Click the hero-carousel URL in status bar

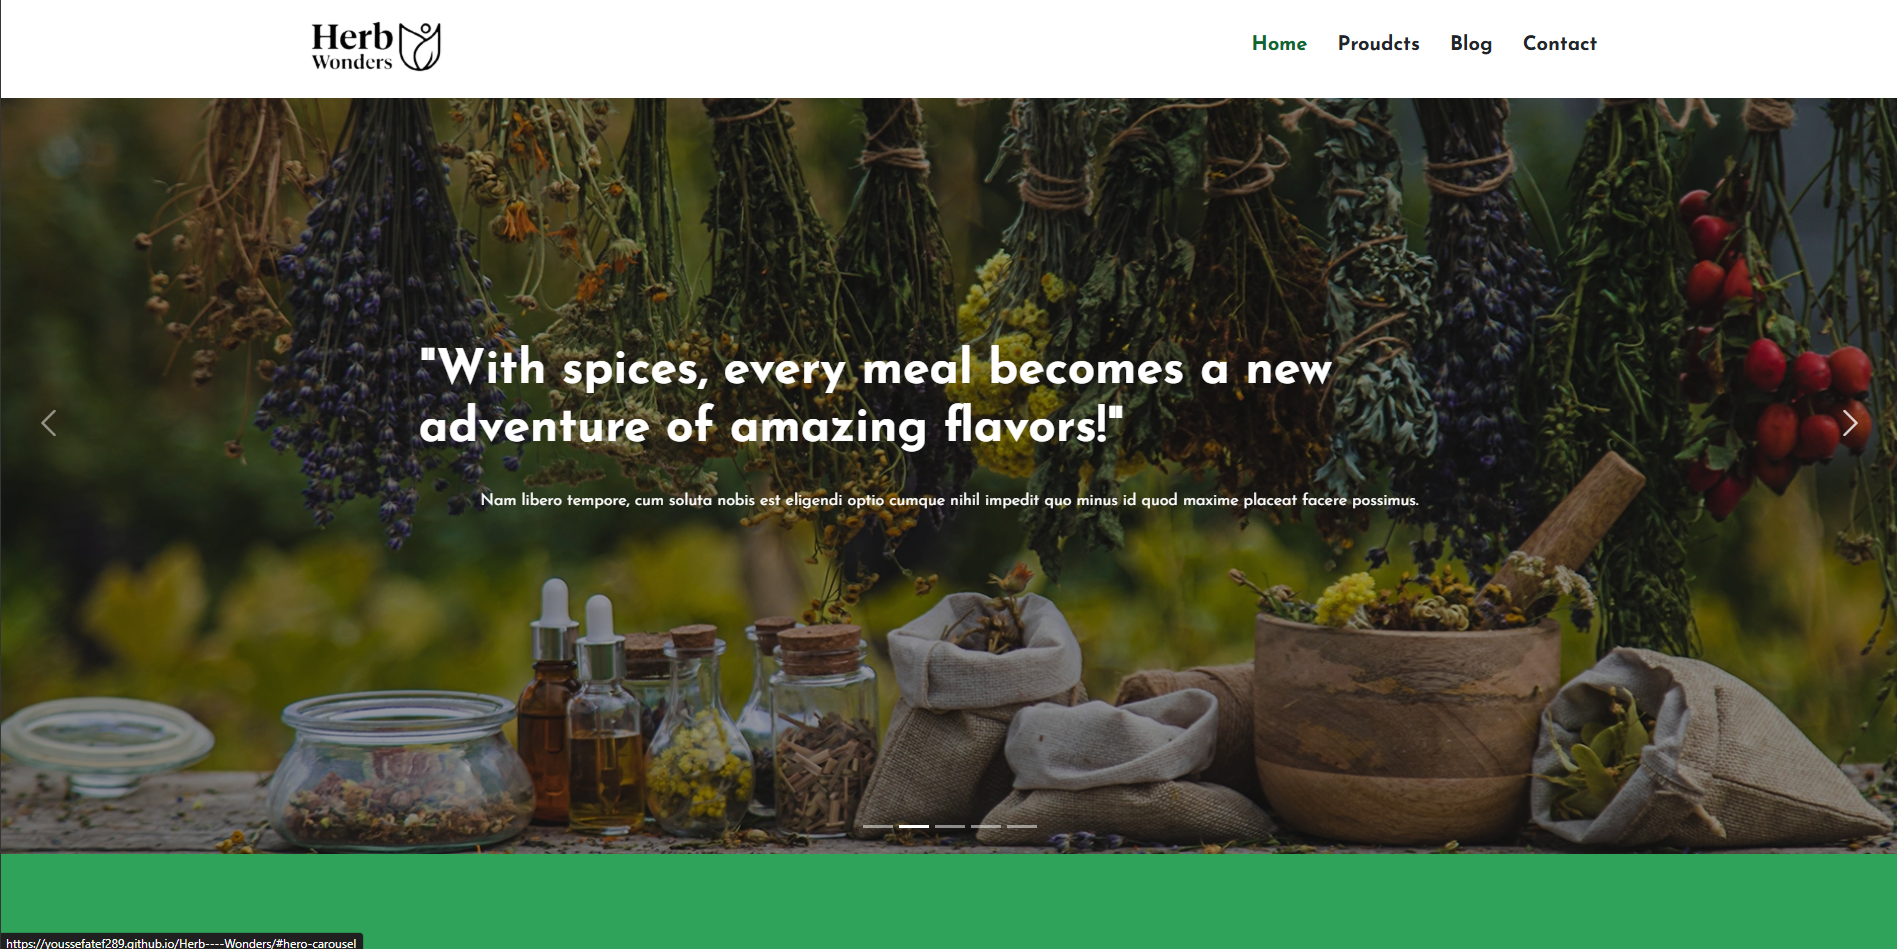(181, 942)
